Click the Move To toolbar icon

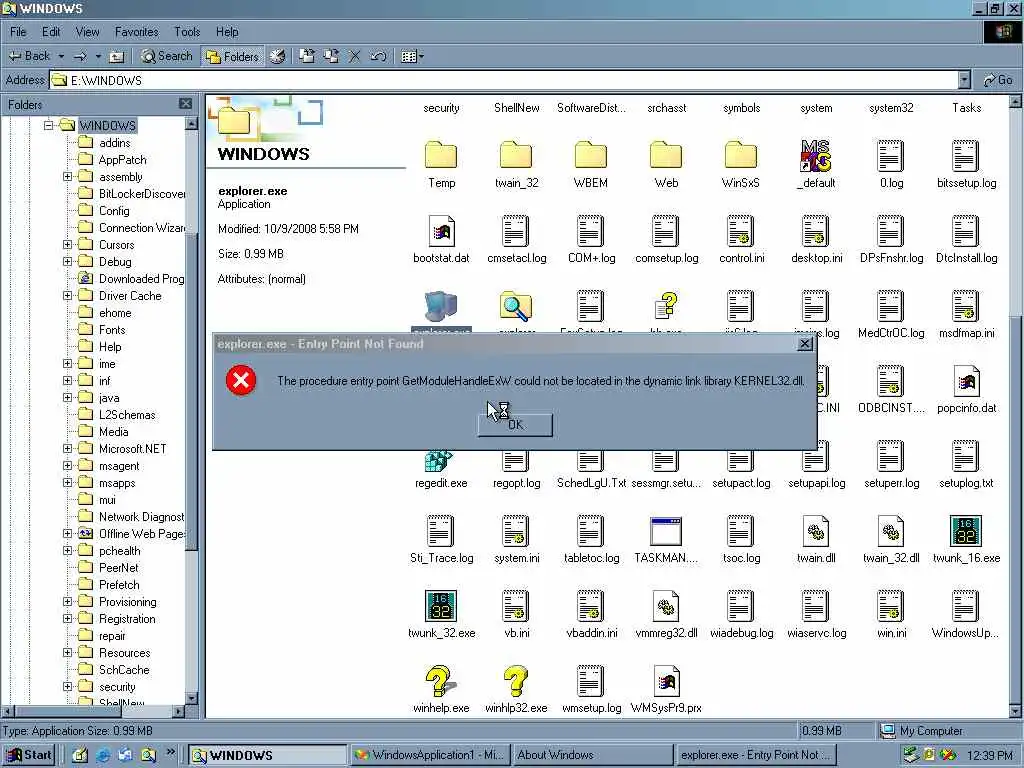coord(307,57)
